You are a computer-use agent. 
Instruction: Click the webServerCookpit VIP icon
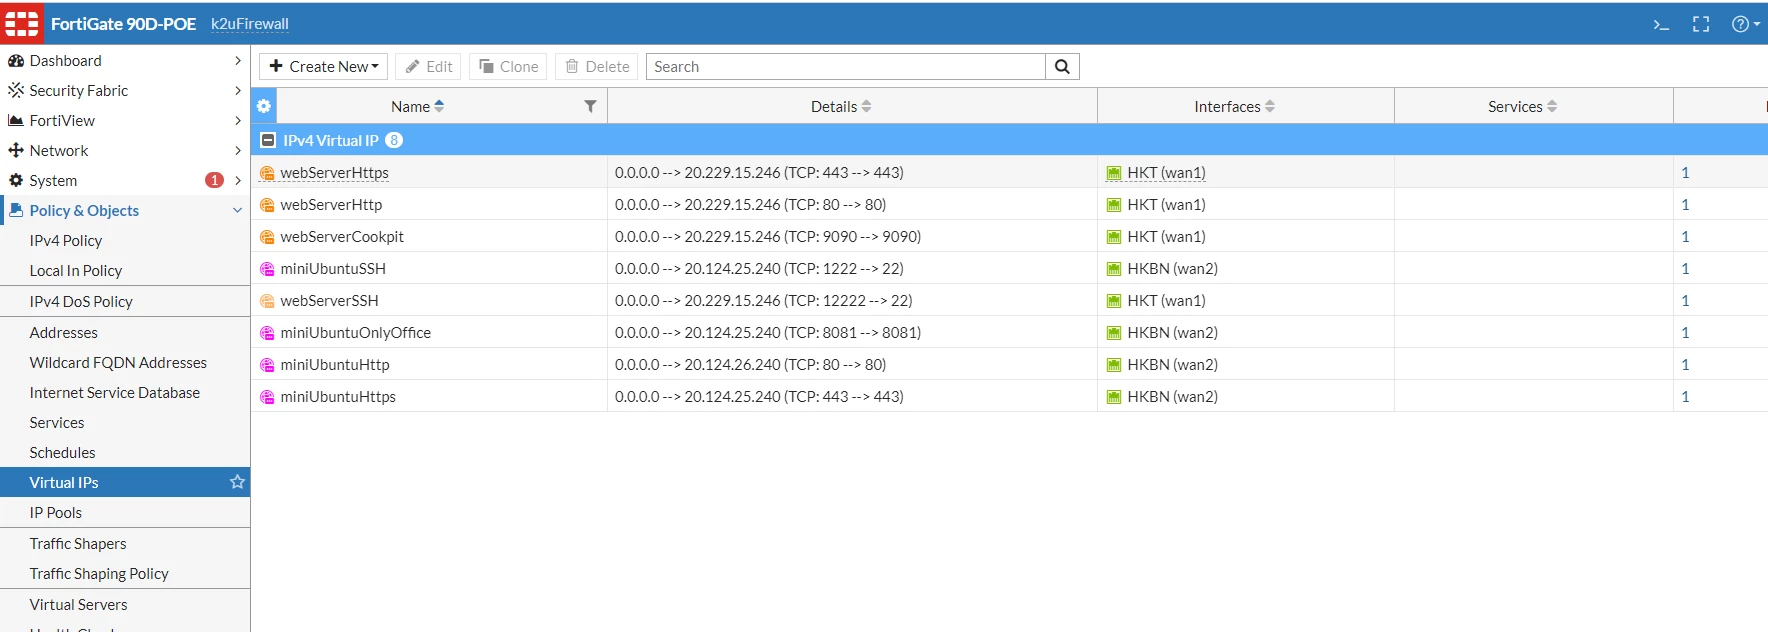point(267,237)
